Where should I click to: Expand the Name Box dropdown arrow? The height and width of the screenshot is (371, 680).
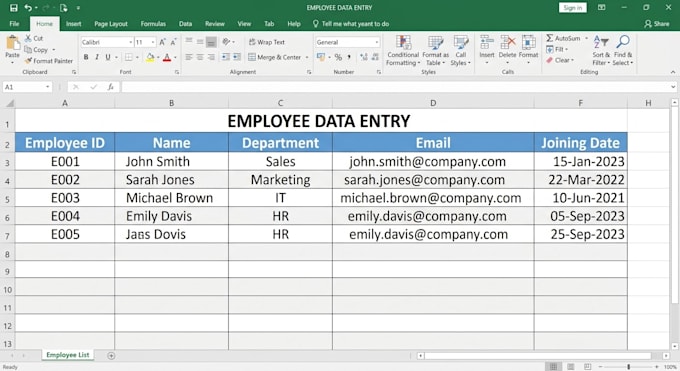[x=47, y=87]
